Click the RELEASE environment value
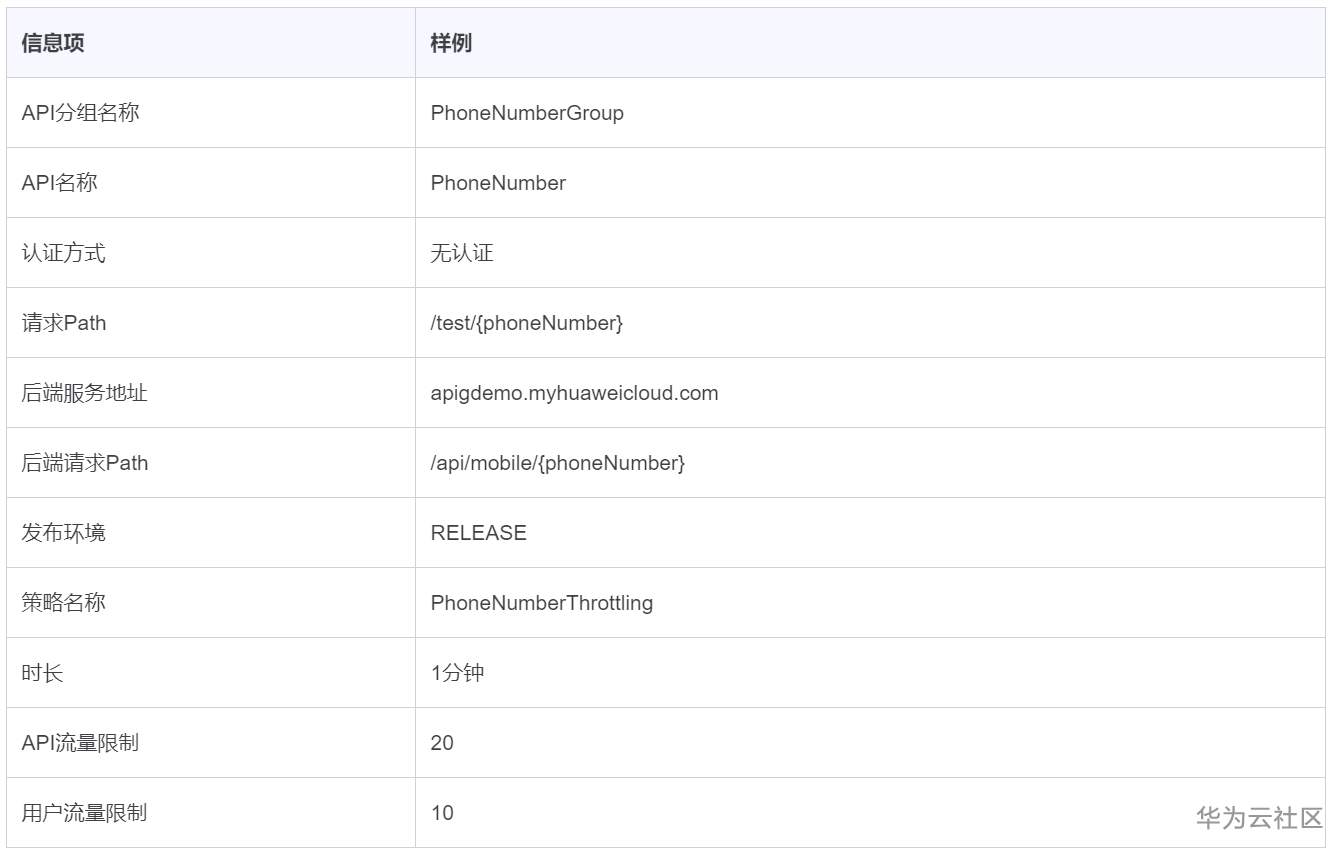The width and height of the screenshot is (1343, 858). coord(478,533)
